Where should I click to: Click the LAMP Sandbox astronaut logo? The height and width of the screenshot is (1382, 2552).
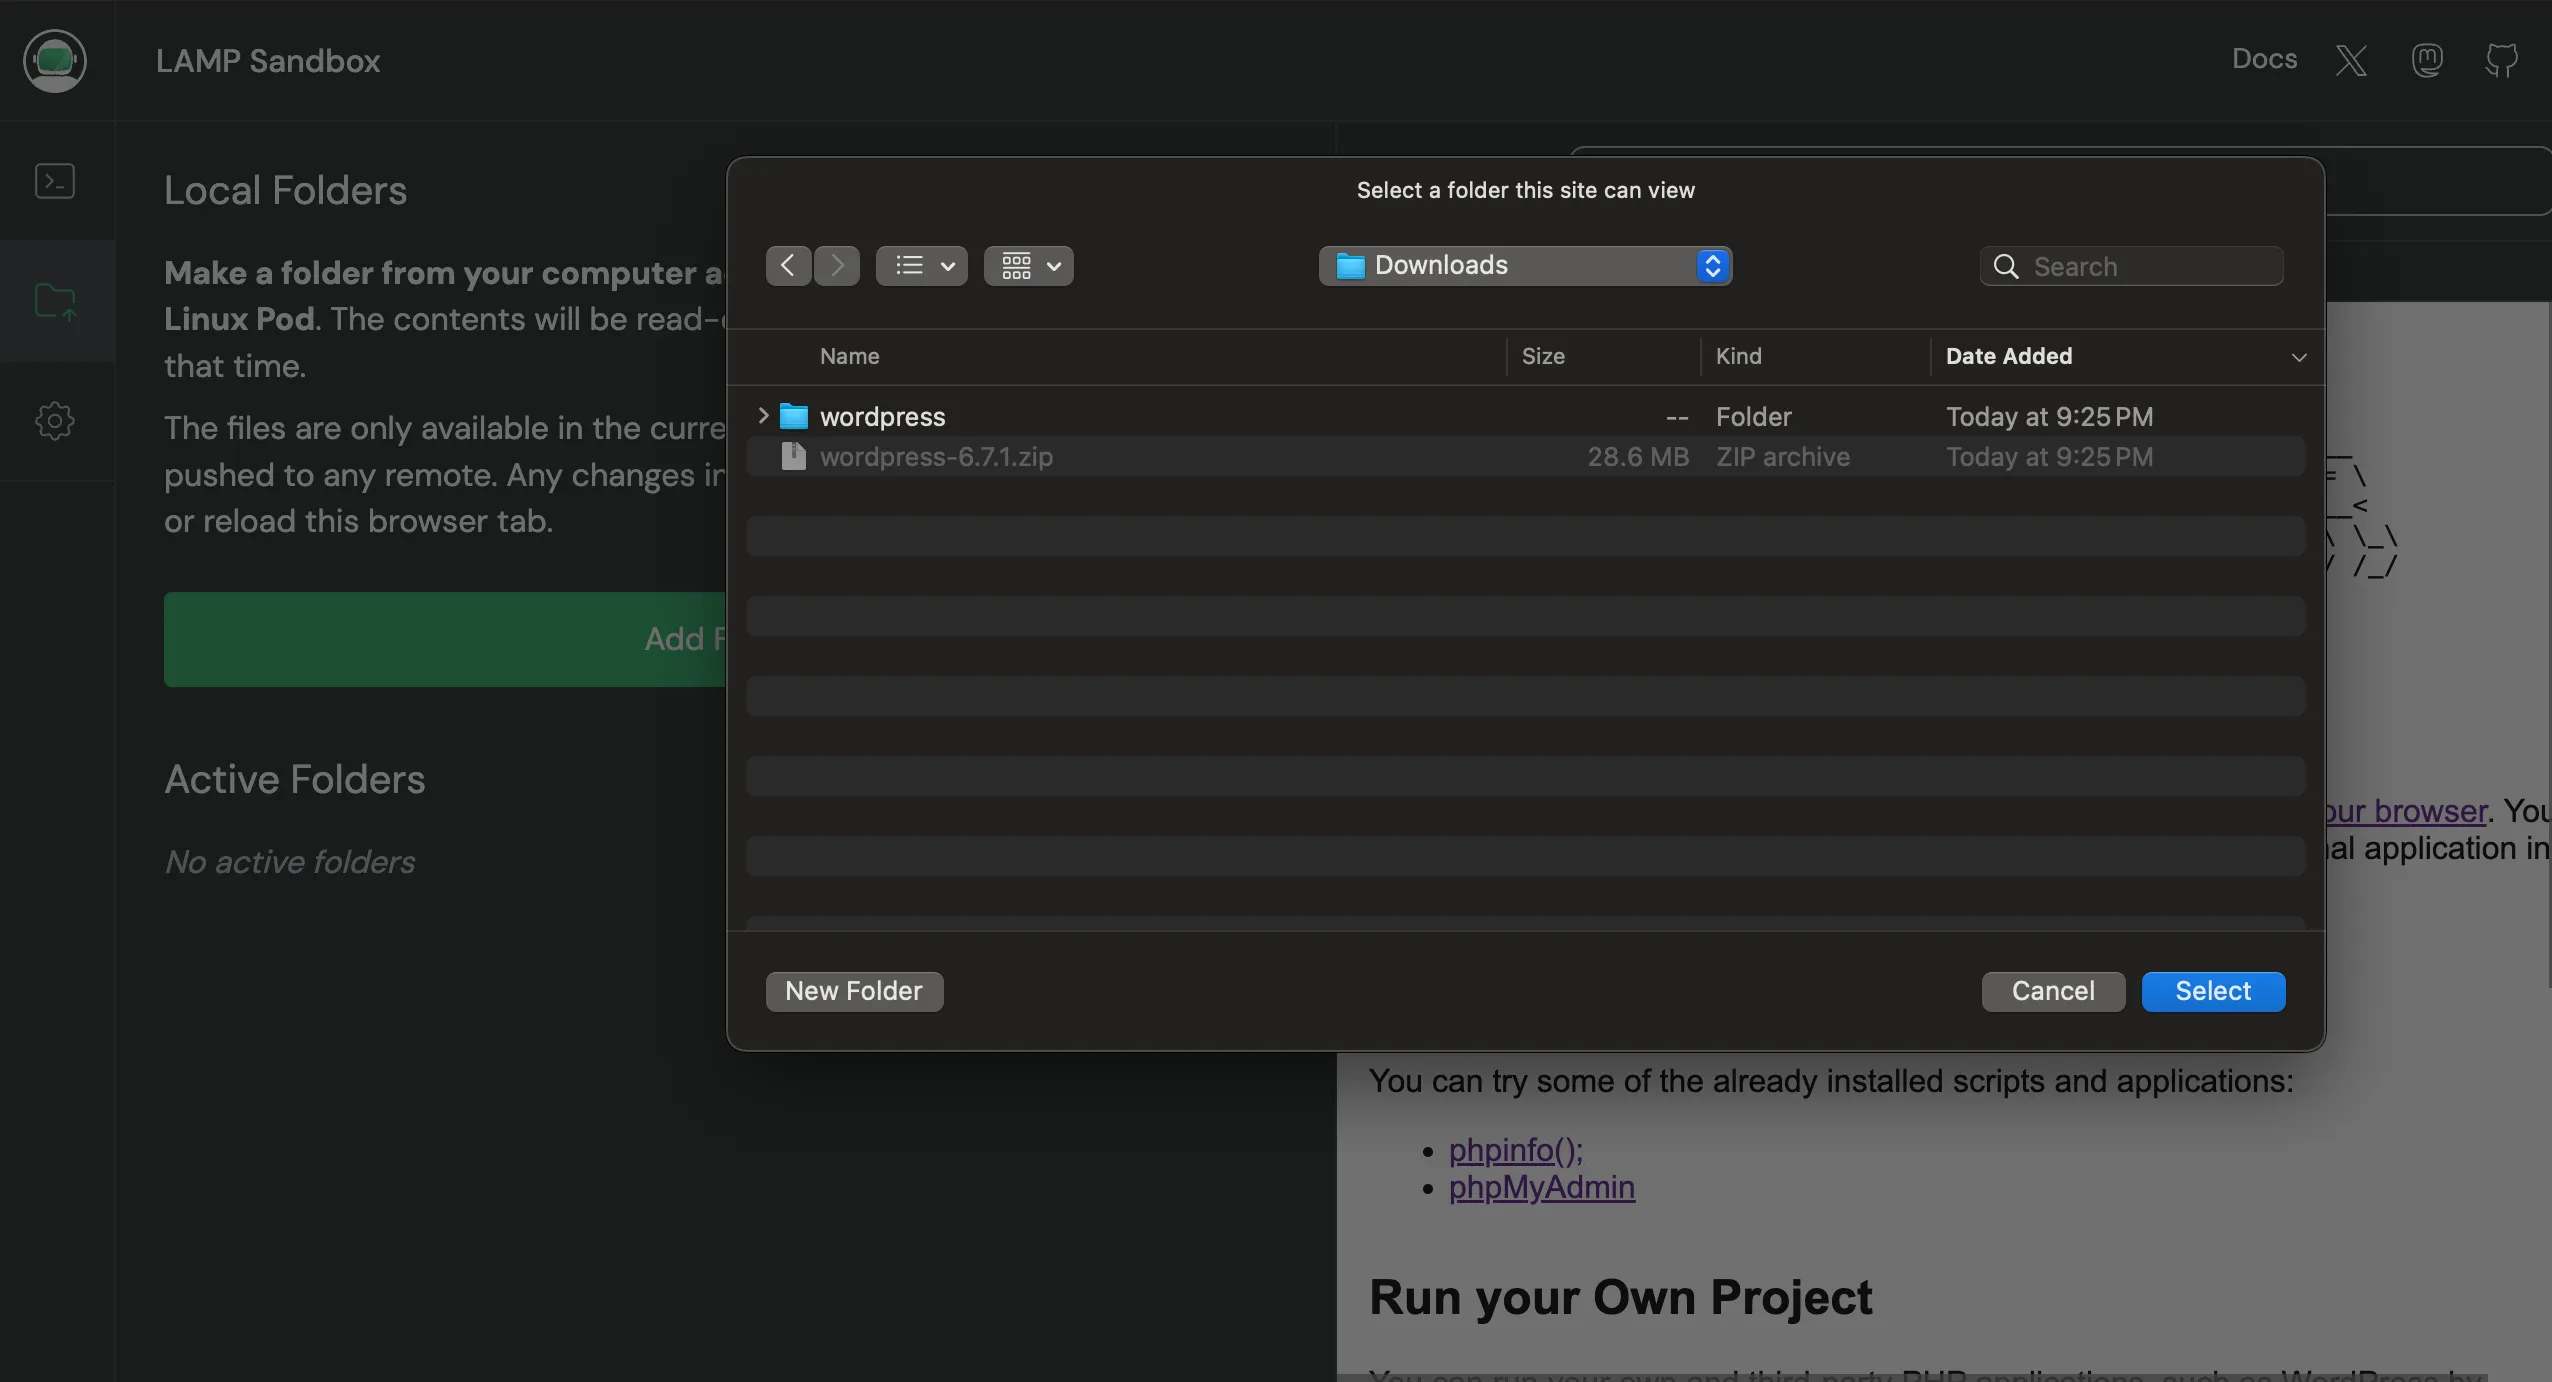(x=55, y=61)
